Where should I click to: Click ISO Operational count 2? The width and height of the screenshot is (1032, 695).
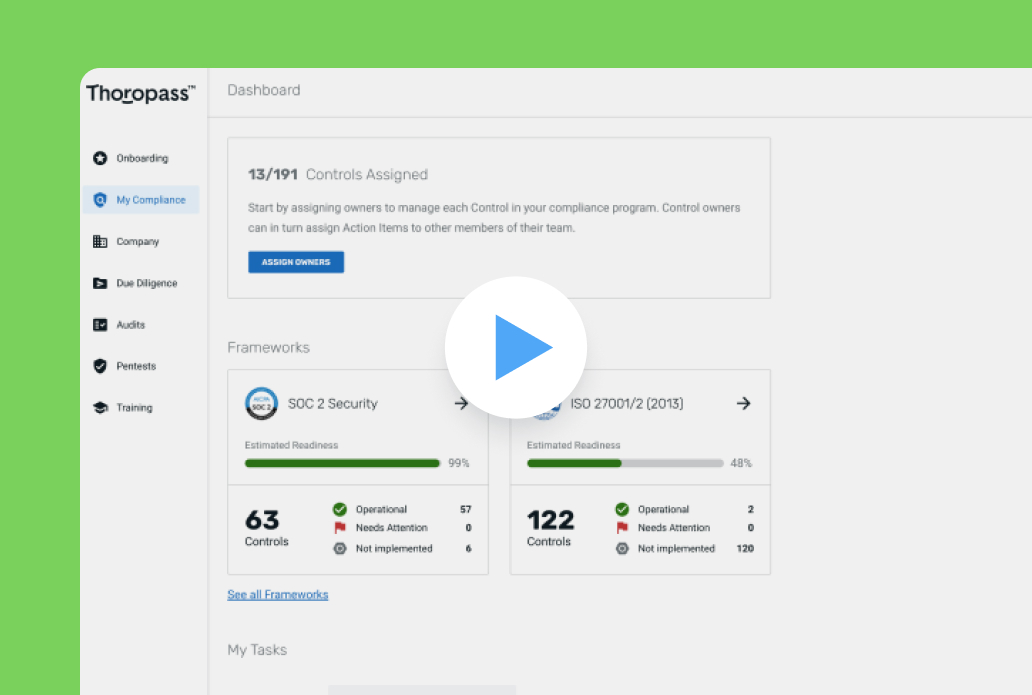(750, 509)
